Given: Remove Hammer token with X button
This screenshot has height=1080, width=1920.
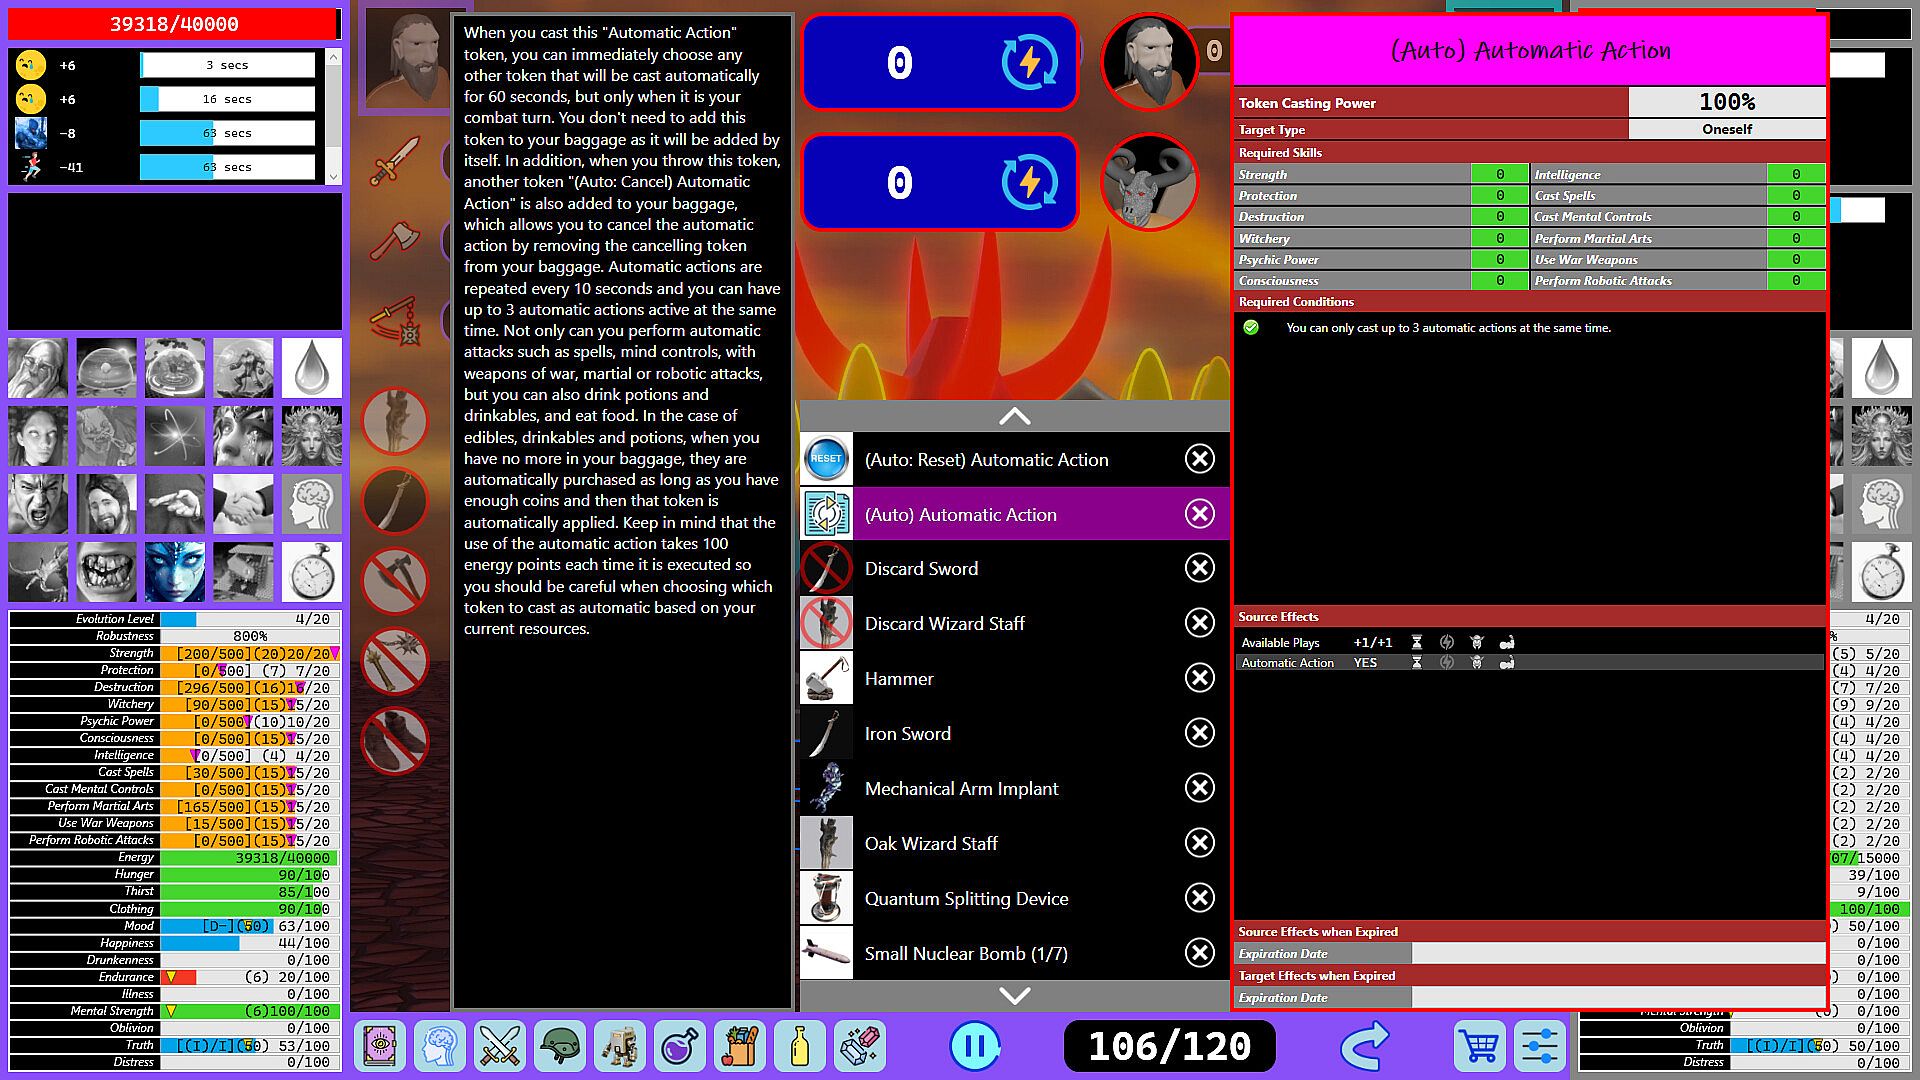Looking at the screenshot, I should point(1199,678).
